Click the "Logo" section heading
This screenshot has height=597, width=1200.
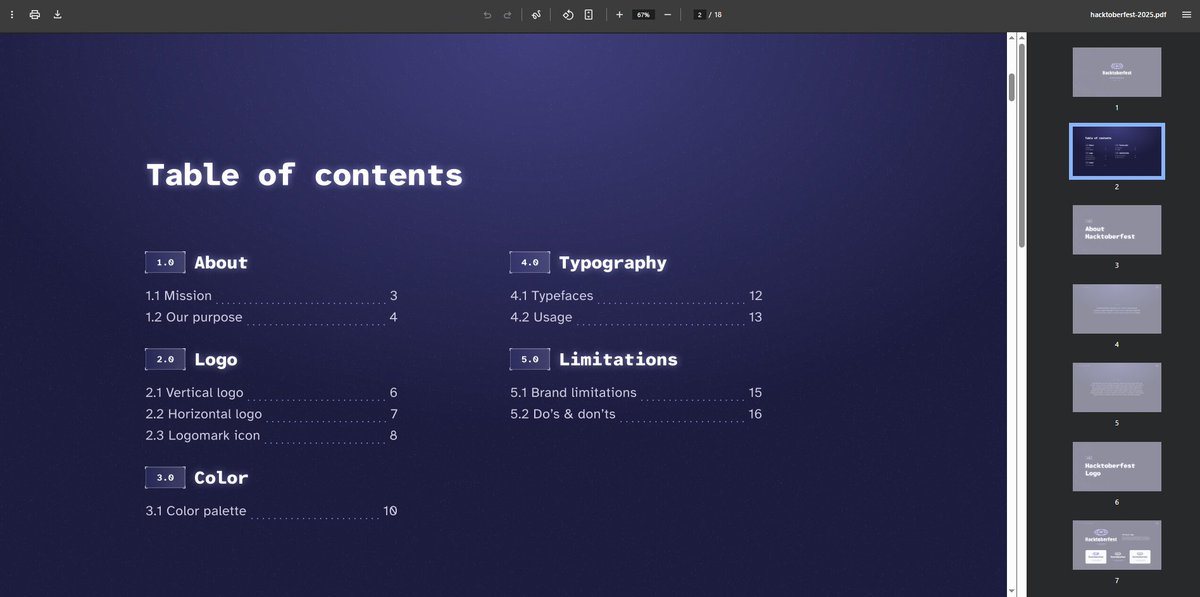[216, 360]
